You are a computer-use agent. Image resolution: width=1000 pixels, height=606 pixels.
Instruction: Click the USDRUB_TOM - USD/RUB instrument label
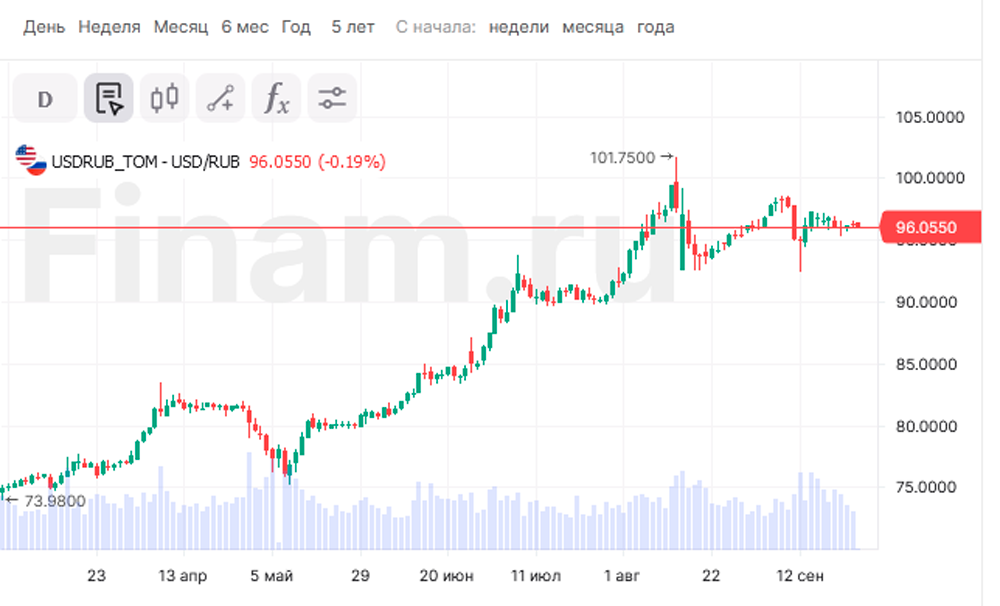pyautogui.click(x=146, y=161)
